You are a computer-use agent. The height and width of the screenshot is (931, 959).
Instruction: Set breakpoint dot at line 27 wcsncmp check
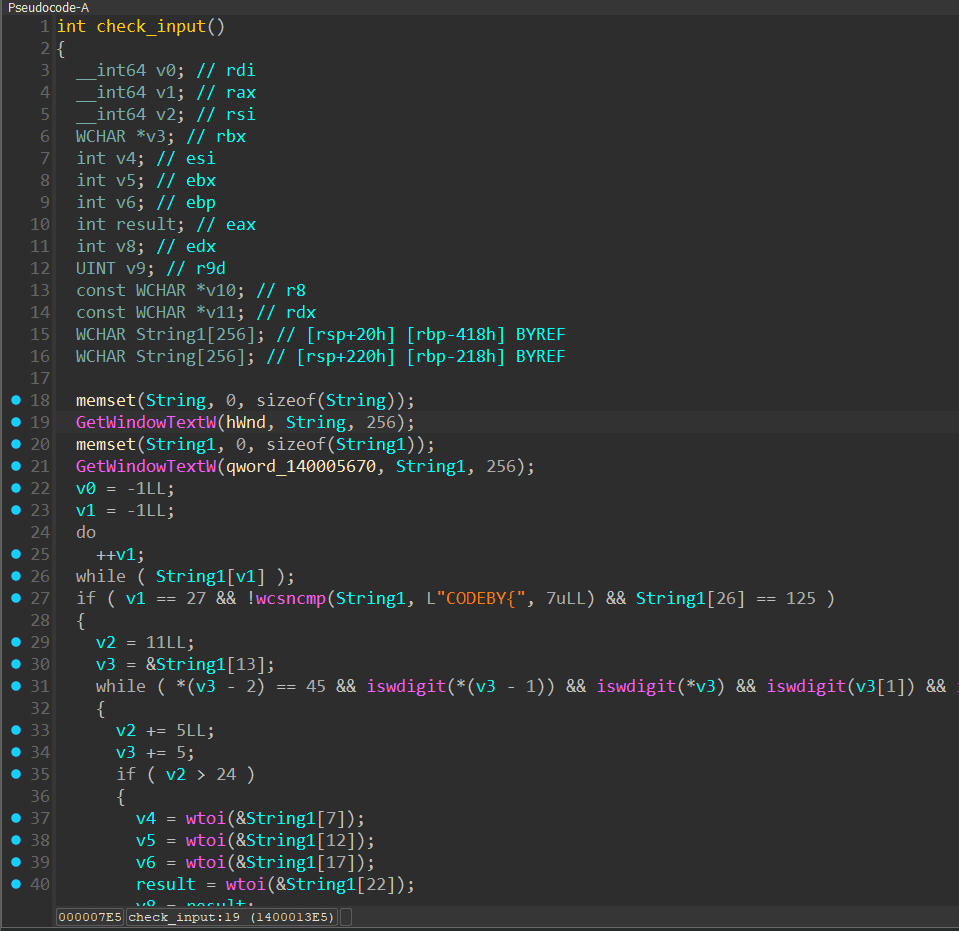tap(15, 598)
